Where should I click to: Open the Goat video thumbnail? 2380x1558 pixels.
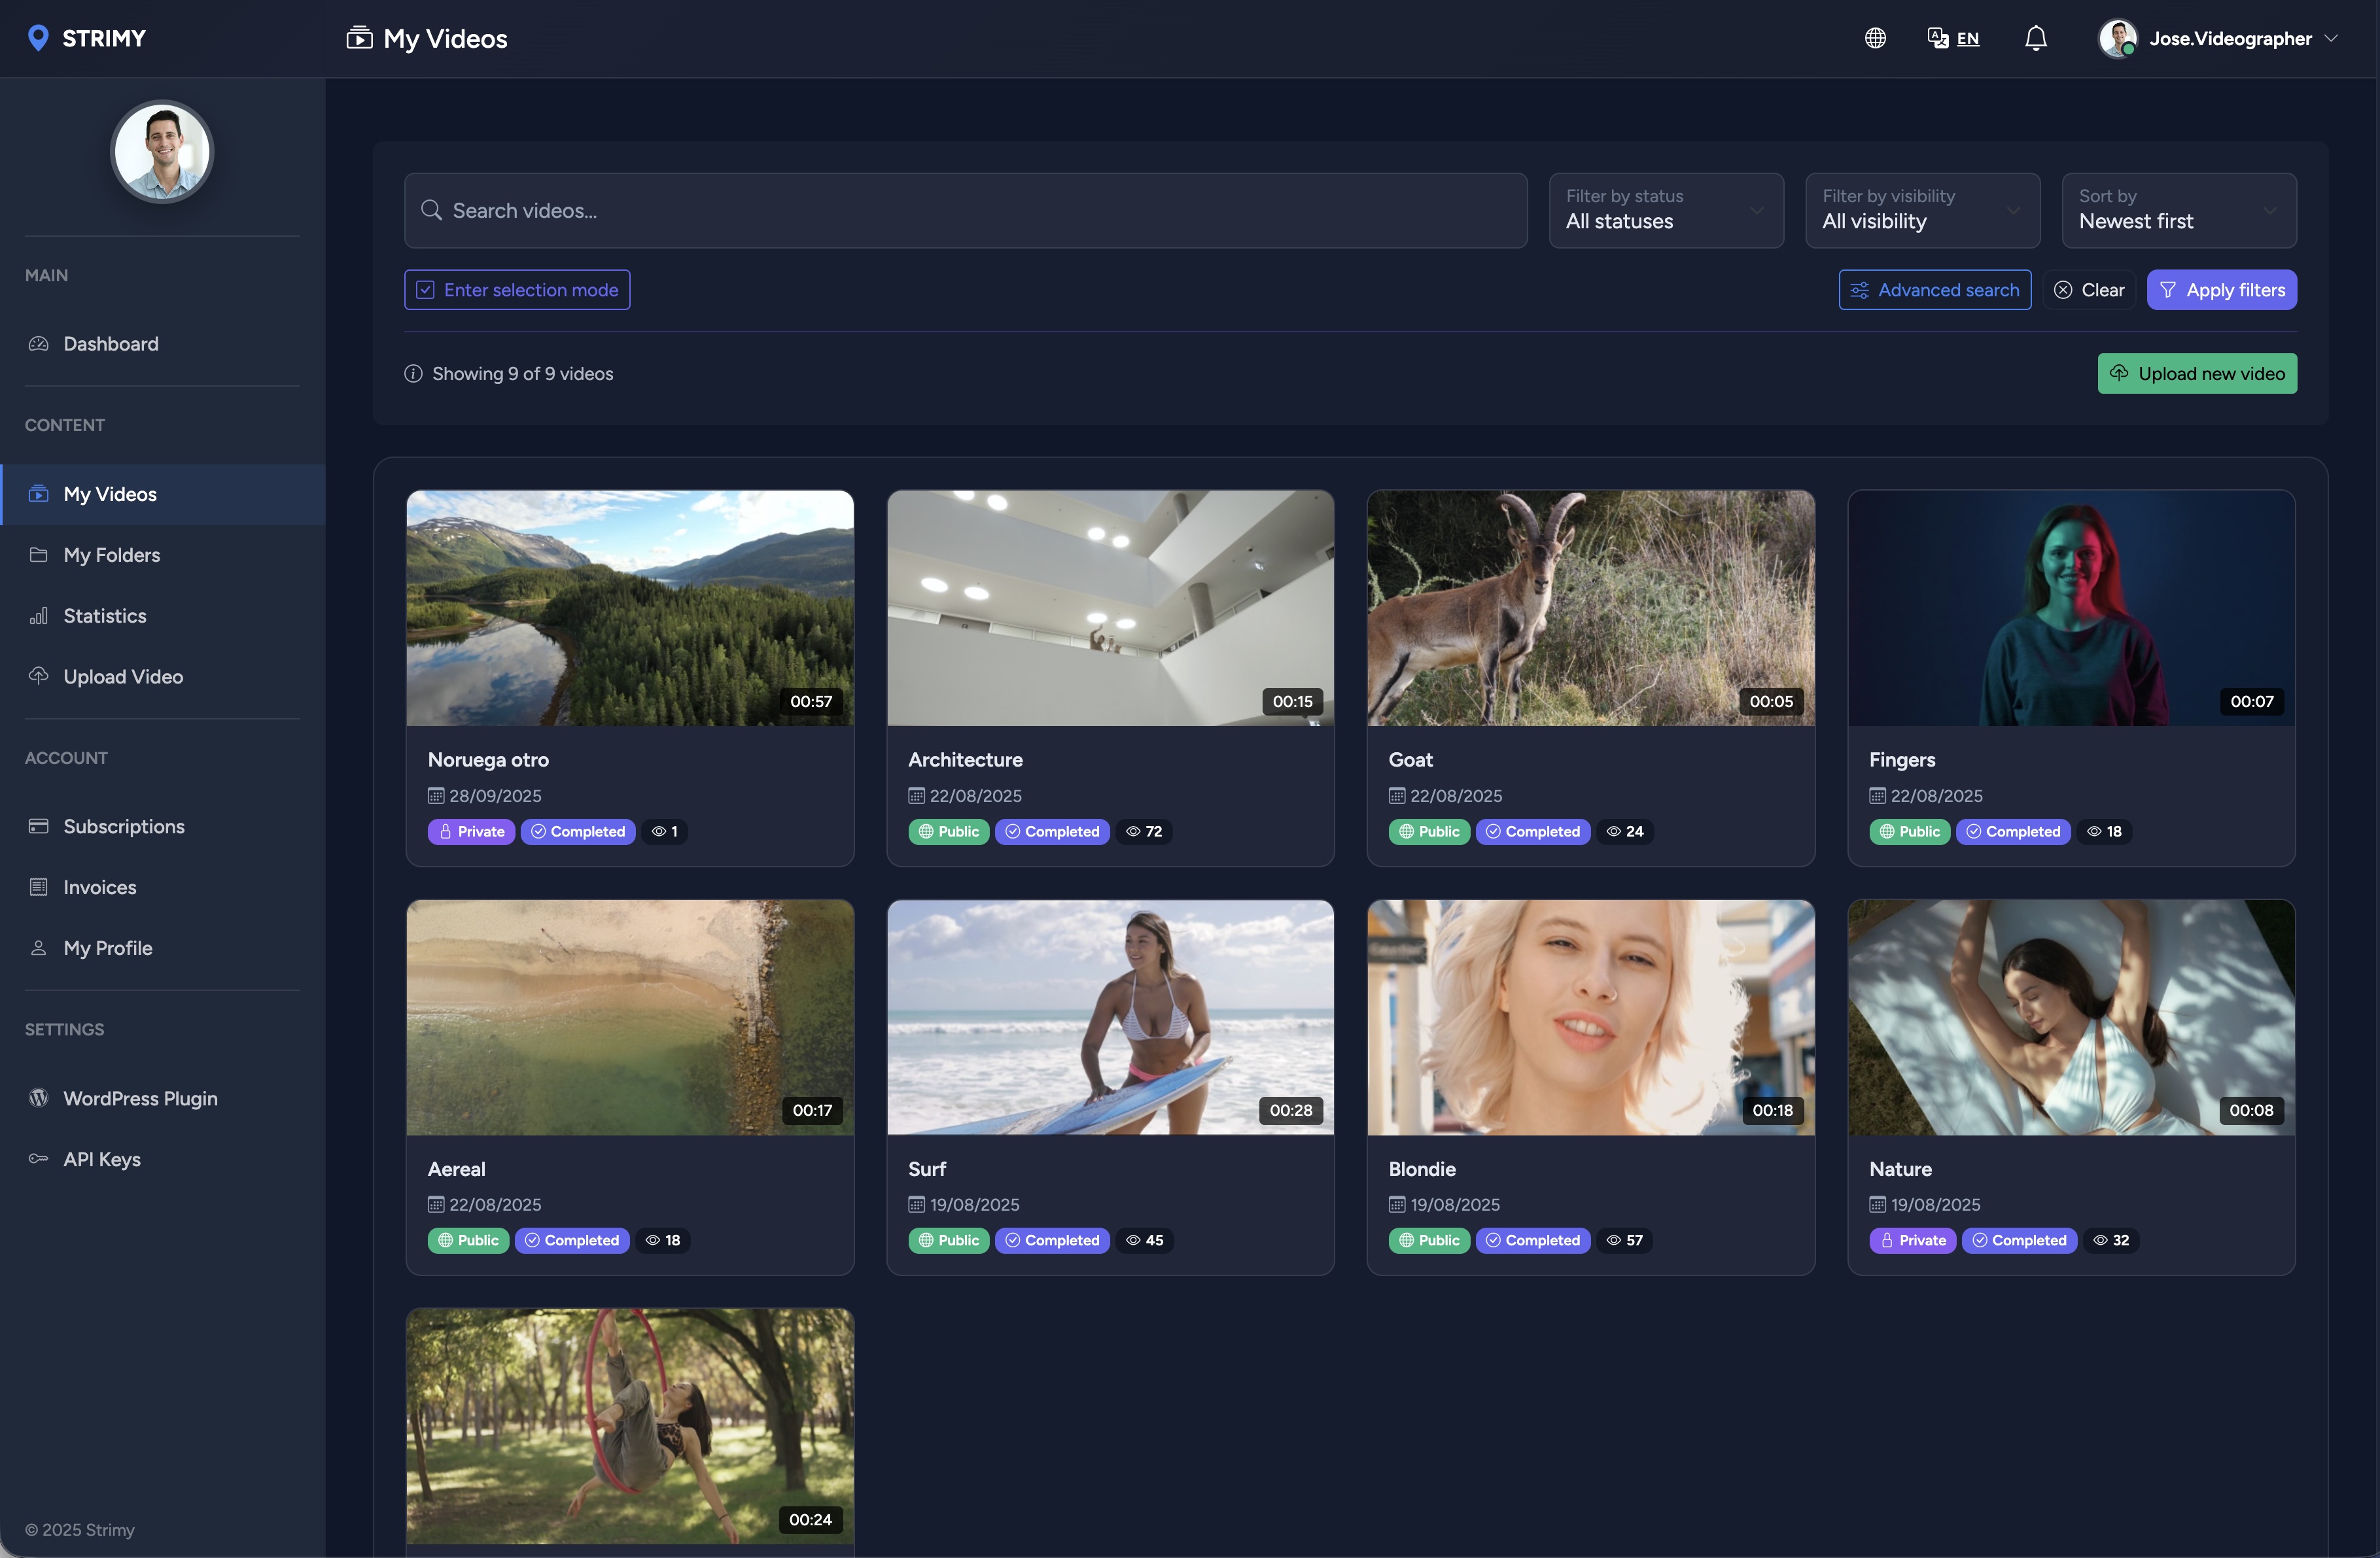pyautogui.click(x=1590, y=607)
